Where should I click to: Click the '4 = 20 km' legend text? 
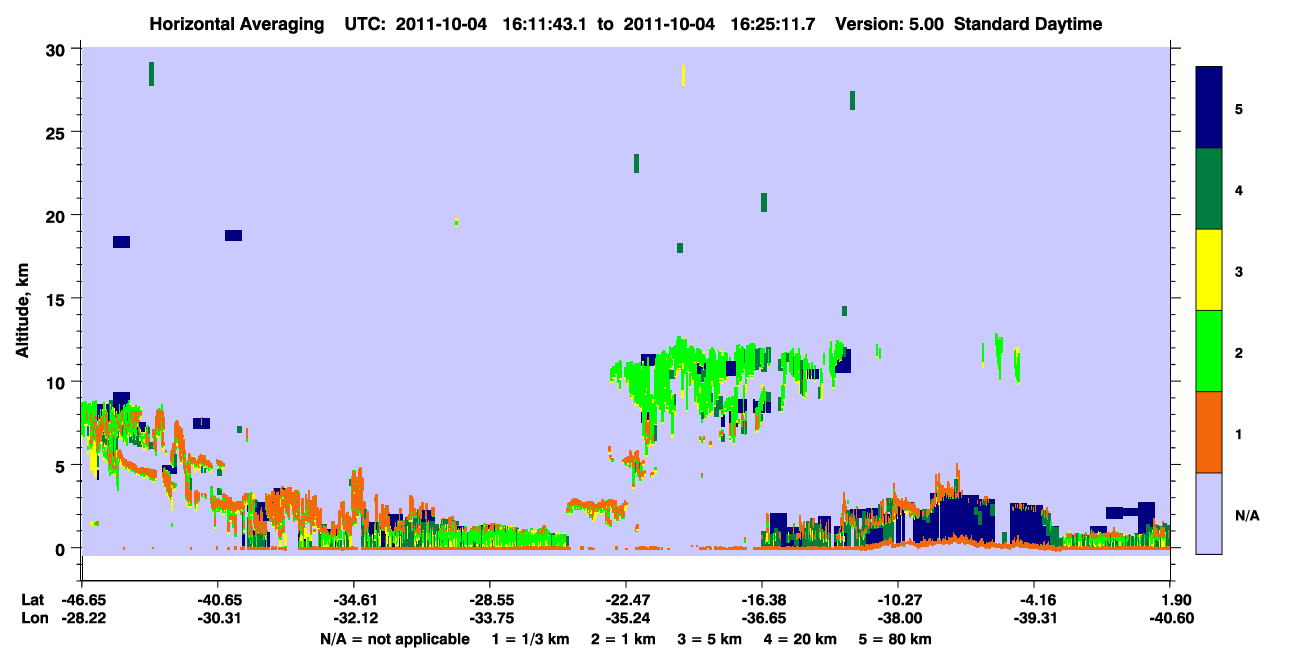pos(798,639)
